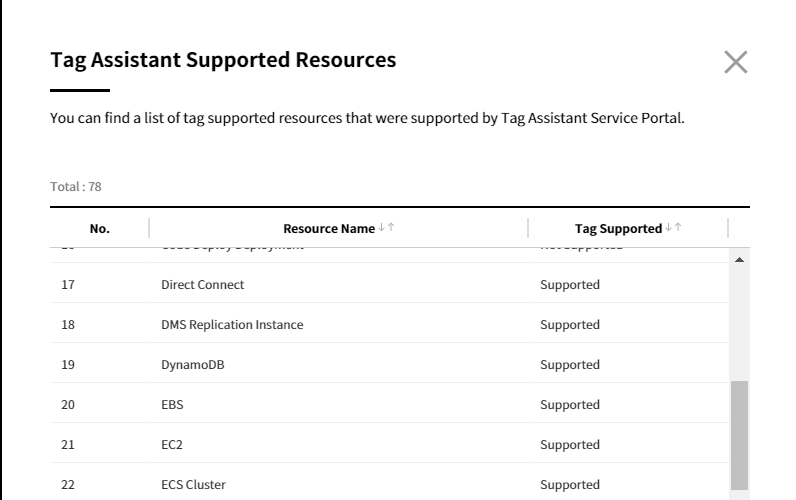The width and height of the screenshot is (796, 500).
Task: Click the table's vertical scrollbar thumb
Action: 739,435
